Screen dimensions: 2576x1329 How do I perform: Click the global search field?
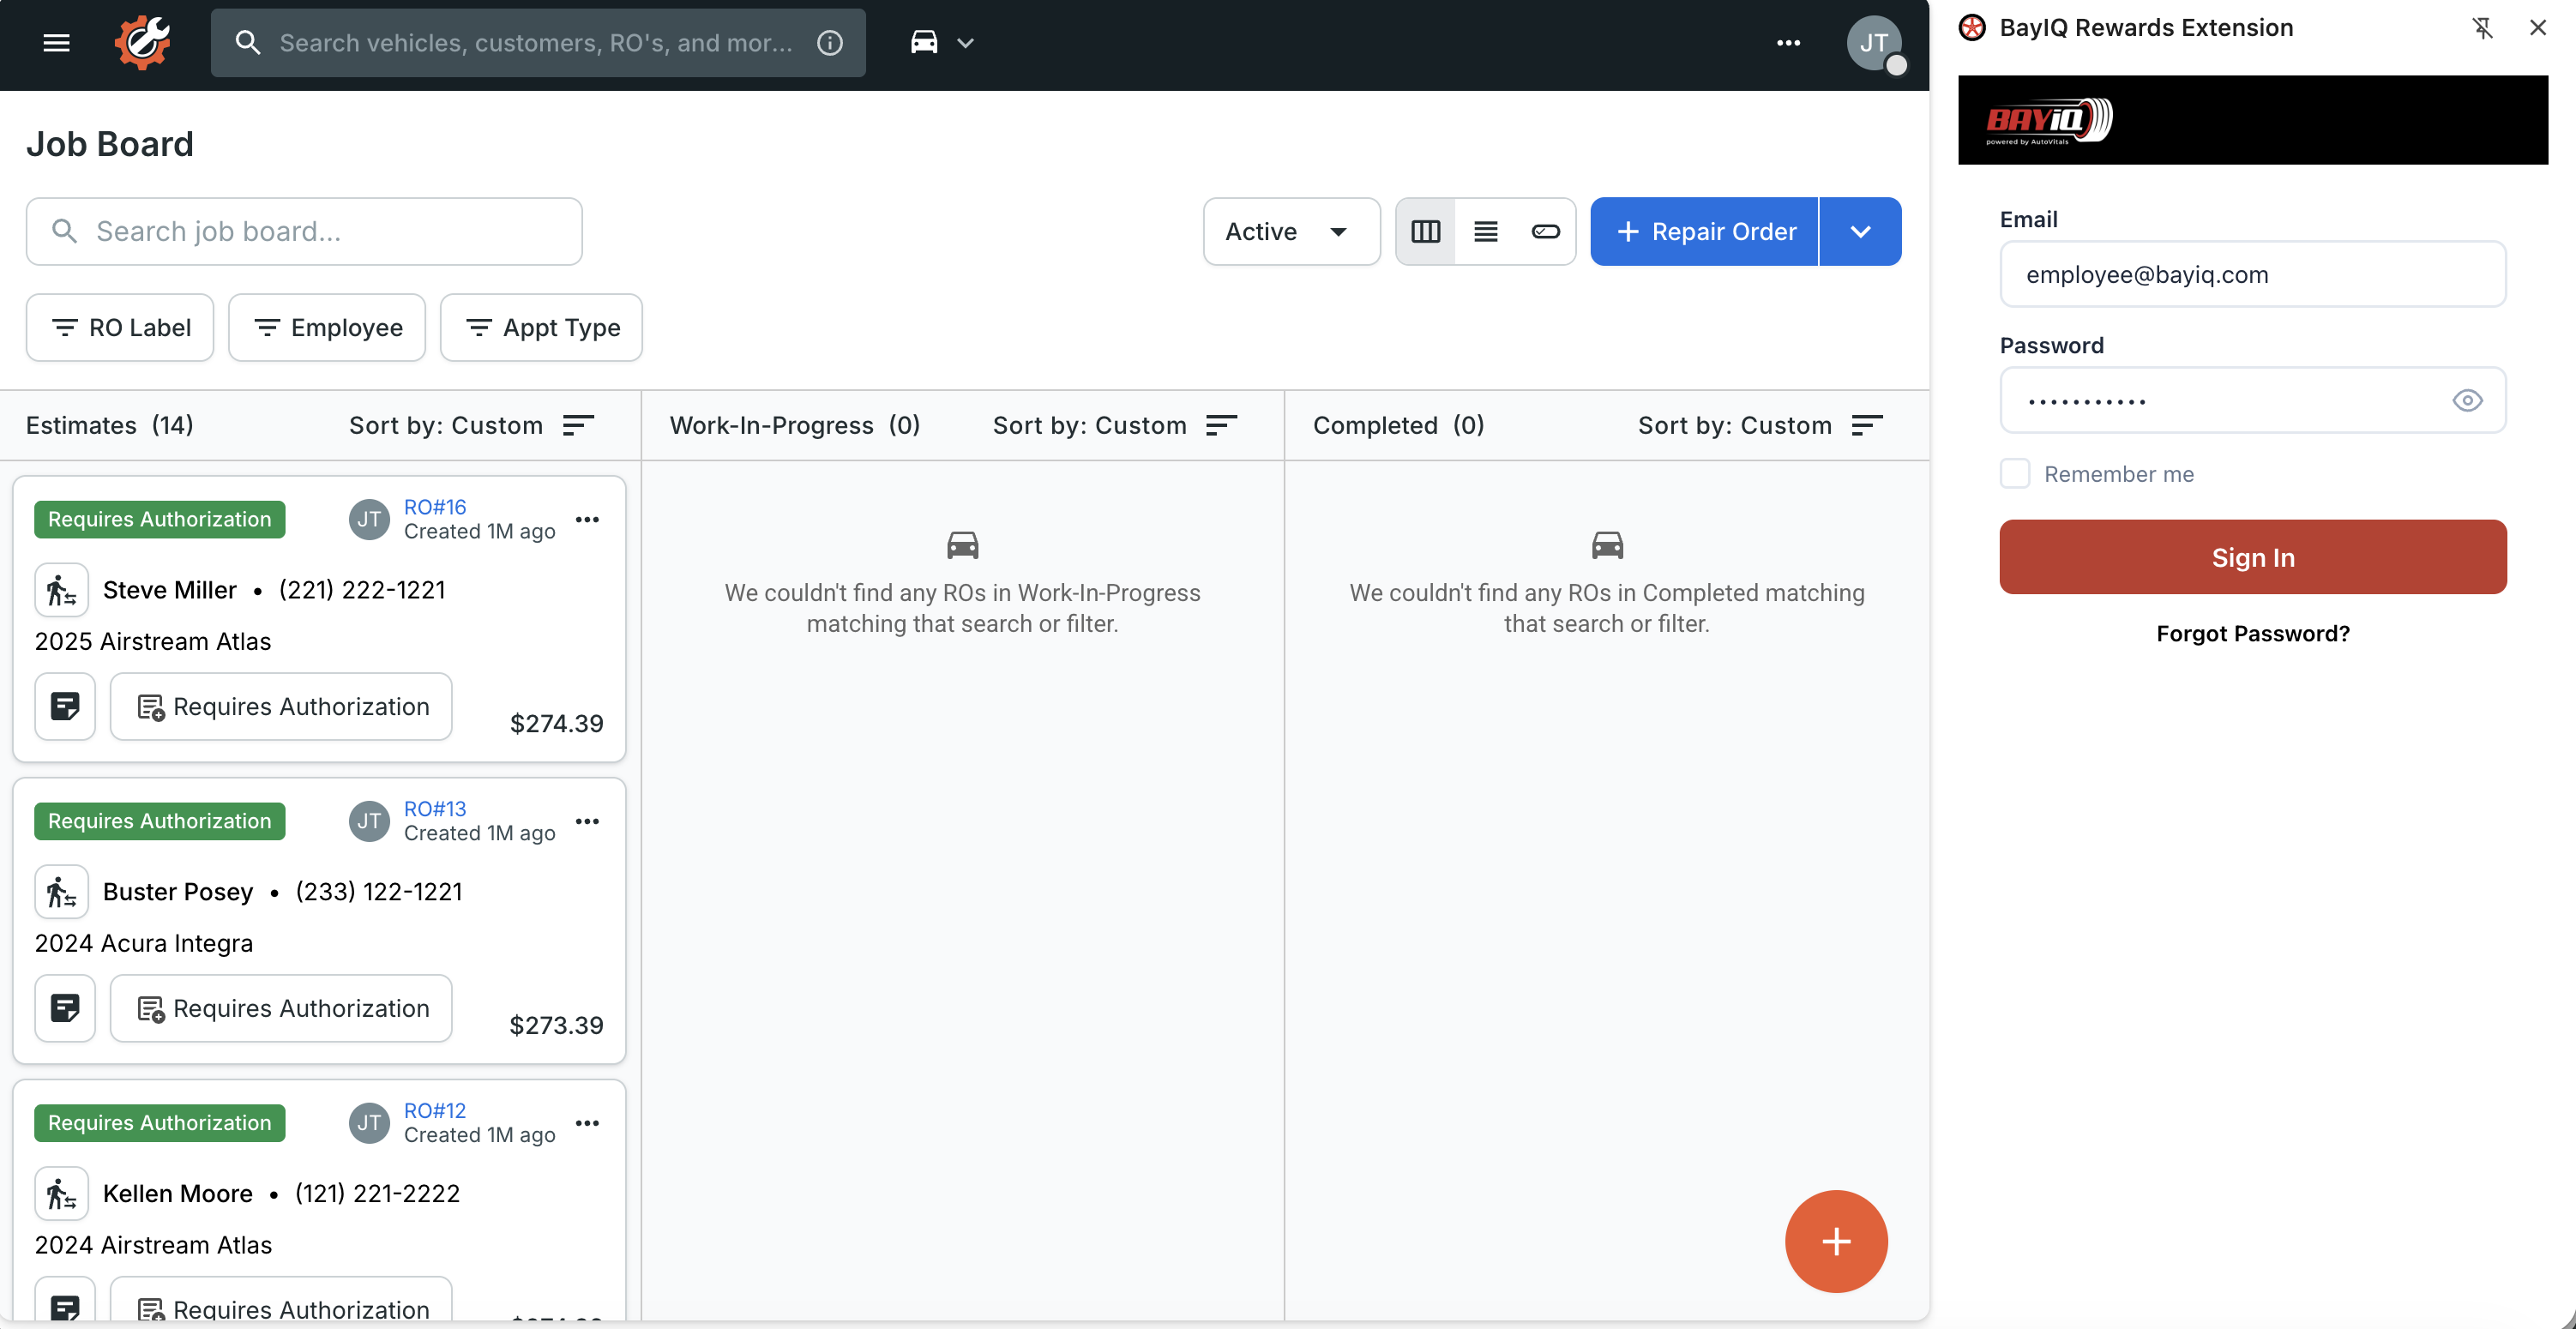tap(538, 43)
